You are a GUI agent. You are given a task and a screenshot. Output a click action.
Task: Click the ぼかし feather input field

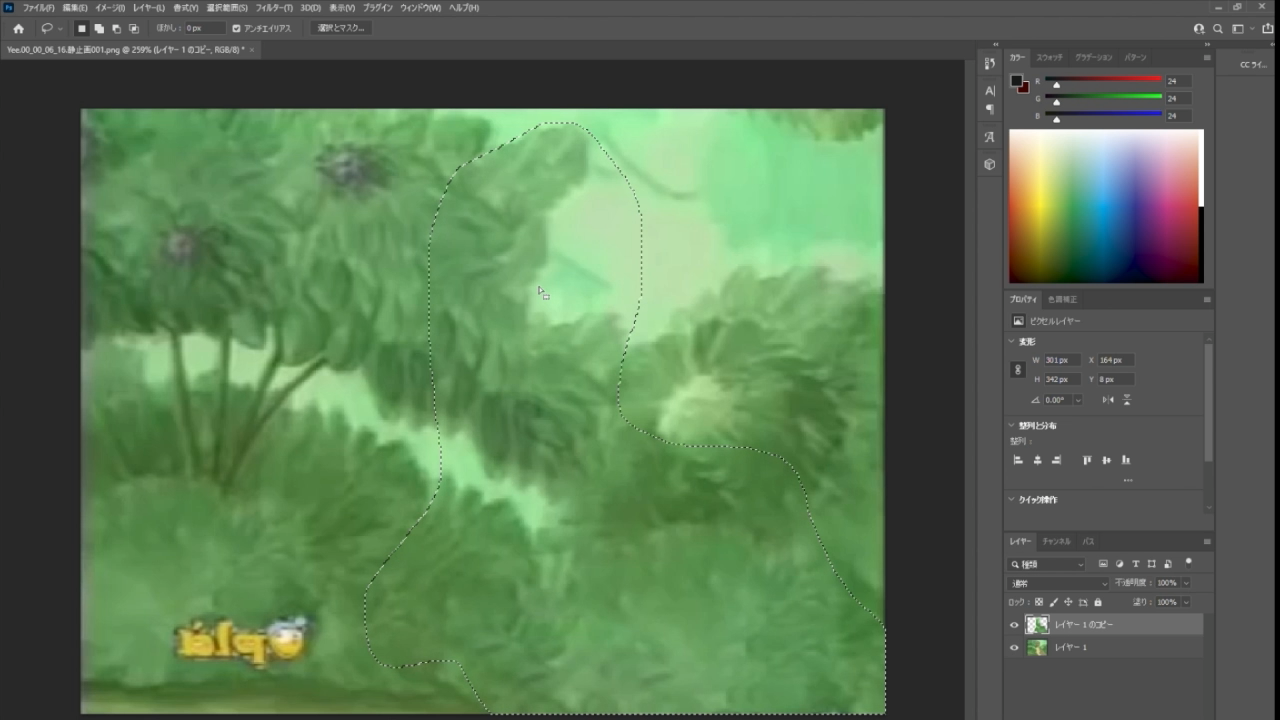click(204, 29)
